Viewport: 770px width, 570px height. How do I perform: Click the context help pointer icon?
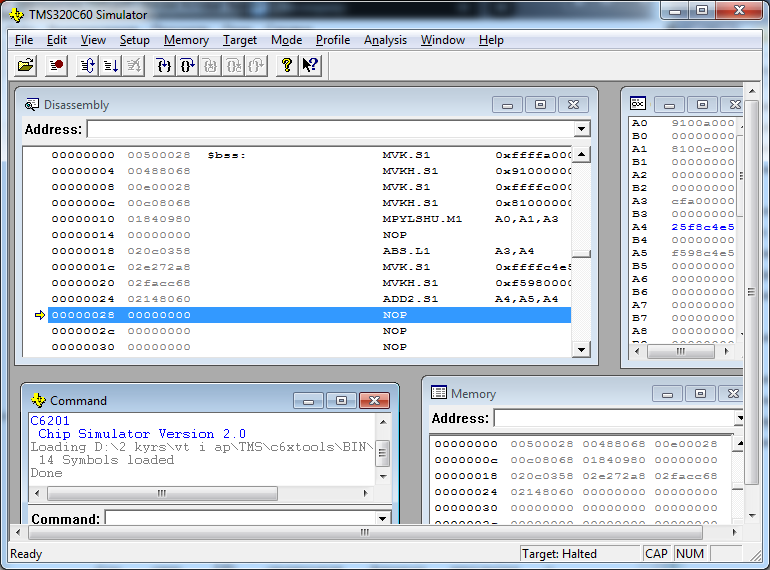(x=310, y=65)
